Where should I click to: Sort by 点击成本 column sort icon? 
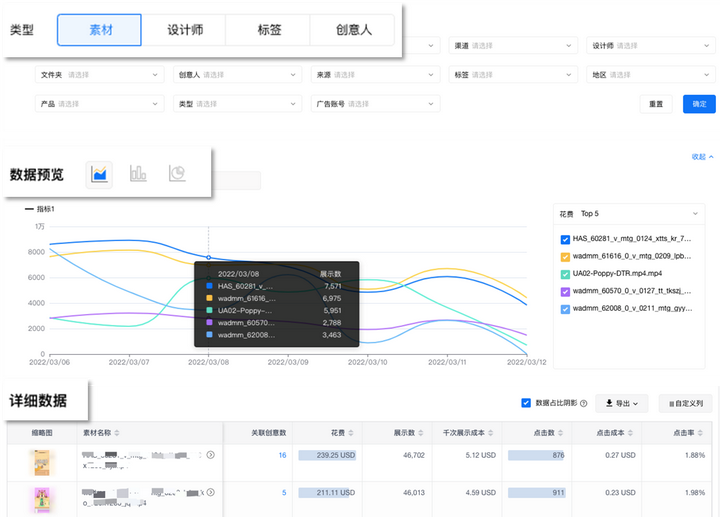click(630, 433)
